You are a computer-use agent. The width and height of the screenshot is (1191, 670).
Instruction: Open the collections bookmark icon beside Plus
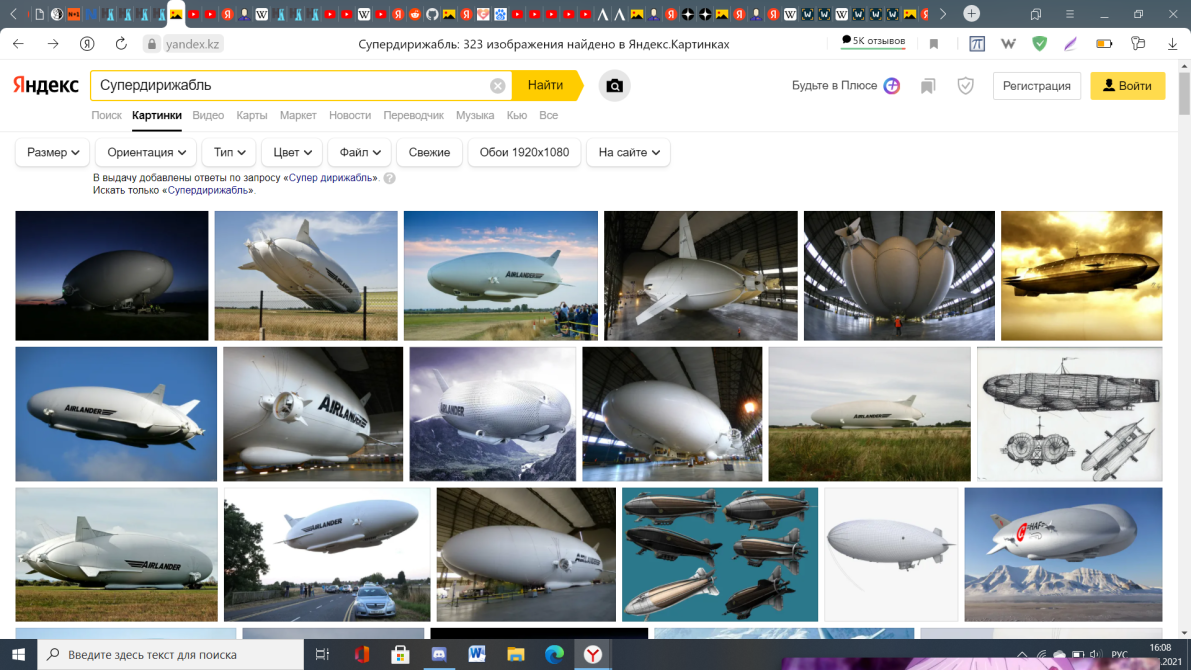pos(928,86)
